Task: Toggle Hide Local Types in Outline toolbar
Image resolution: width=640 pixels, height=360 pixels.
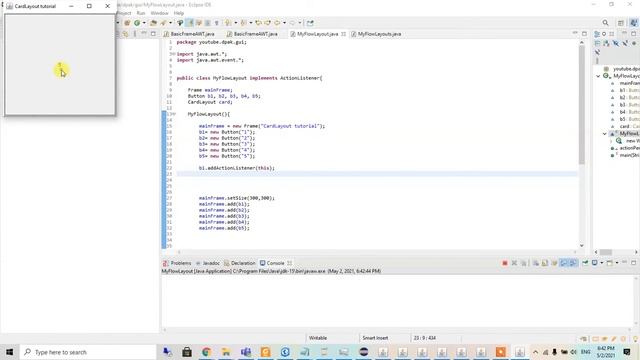Action: (597, 52)
